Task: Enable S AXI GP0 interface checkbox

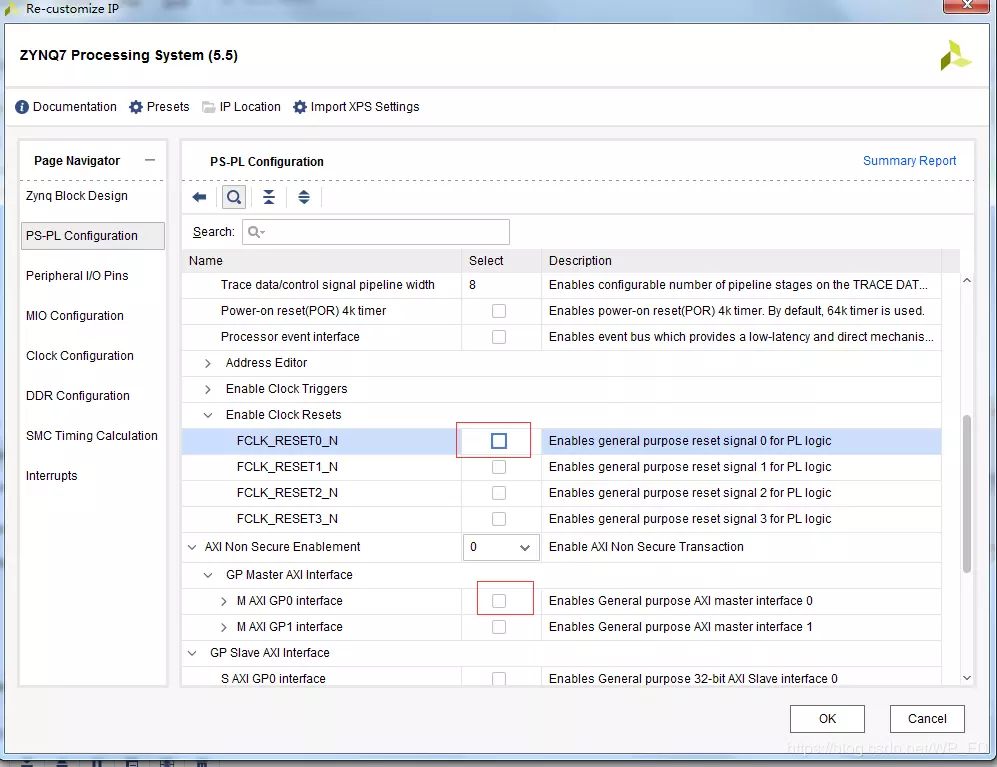Action: point(499,679)
